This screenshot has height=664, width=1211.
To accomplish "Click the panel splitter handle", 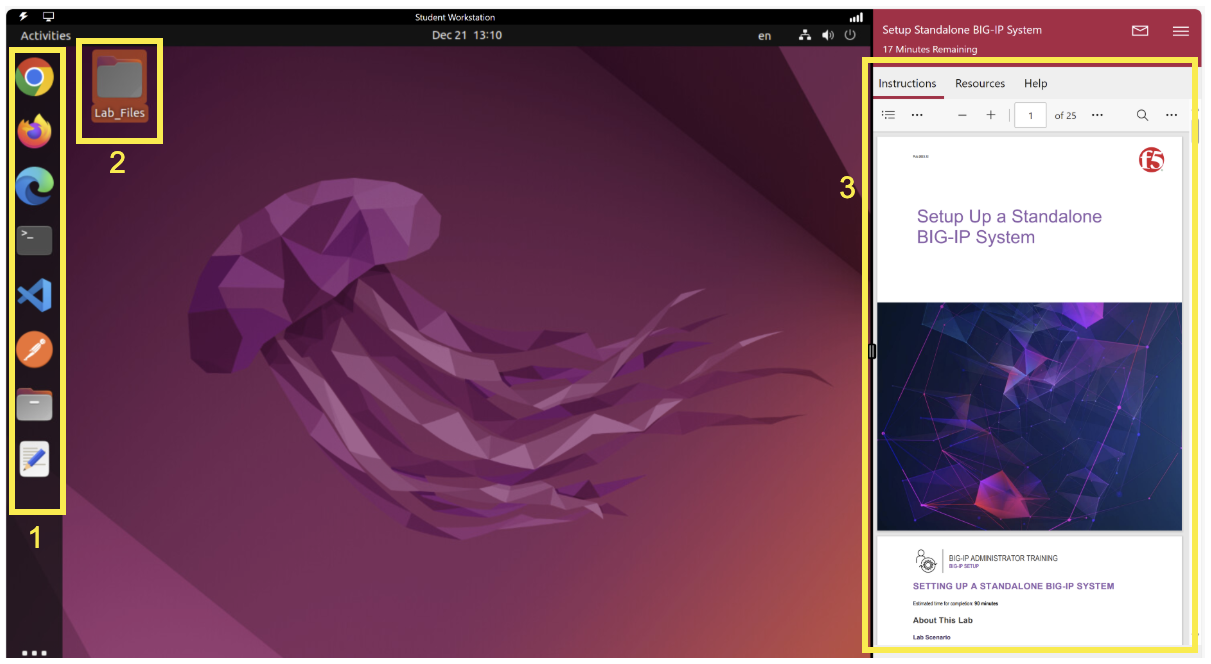I will 872,351.
